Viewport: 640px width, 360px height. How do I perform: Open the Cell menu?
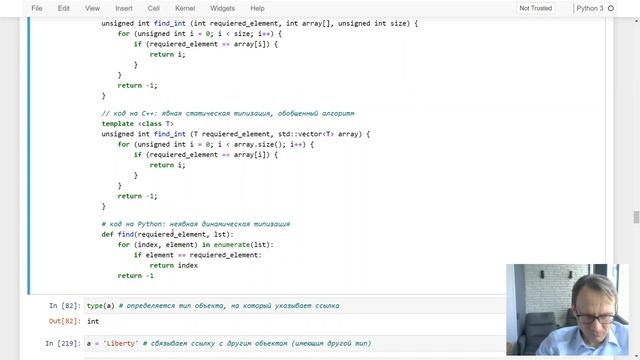pyautogui.click(x=154, y=8)
